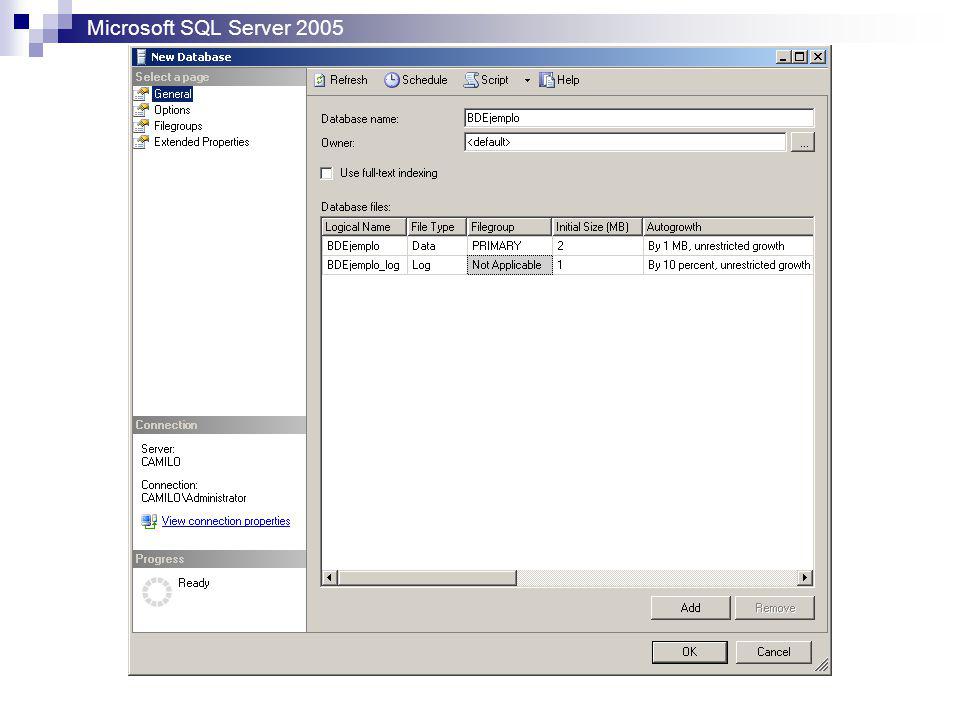Click the Remove button
Image resolution: width=960 pixels, height=720 pixels.
pyautogui.click(x=775, y=608)
